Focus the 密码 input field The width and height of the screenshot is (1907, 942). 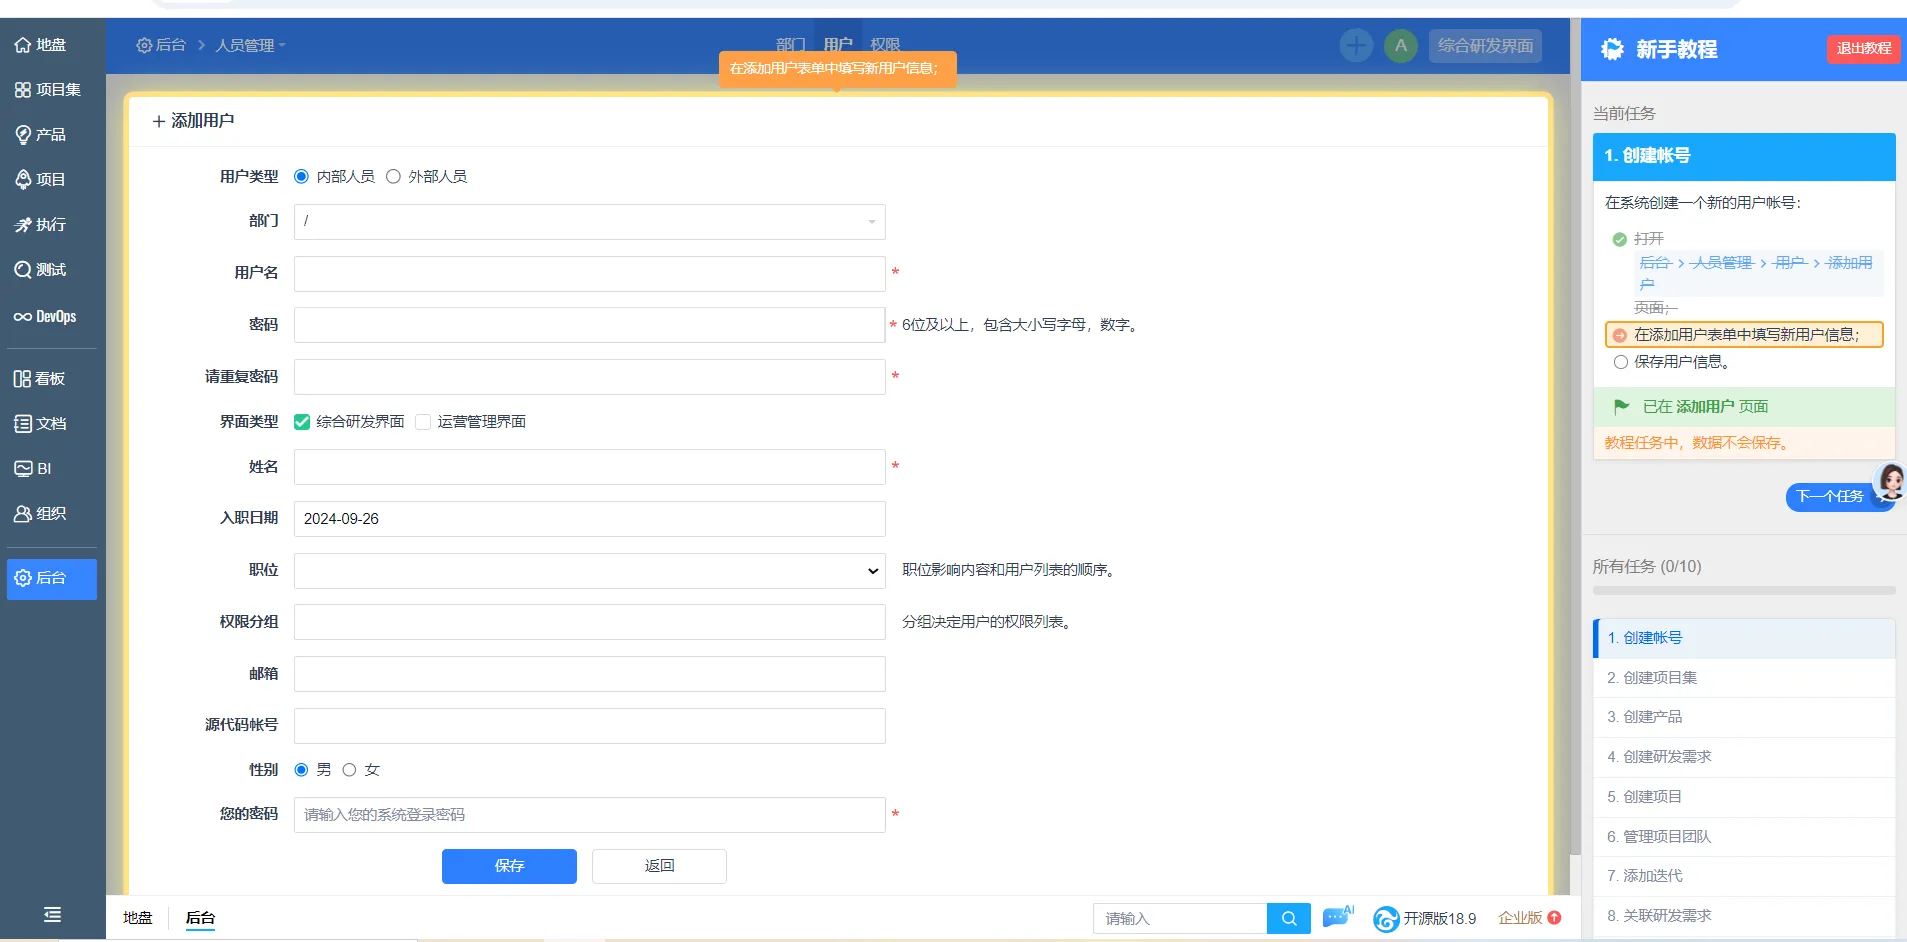pyautogui.click(x=590, y=325)
